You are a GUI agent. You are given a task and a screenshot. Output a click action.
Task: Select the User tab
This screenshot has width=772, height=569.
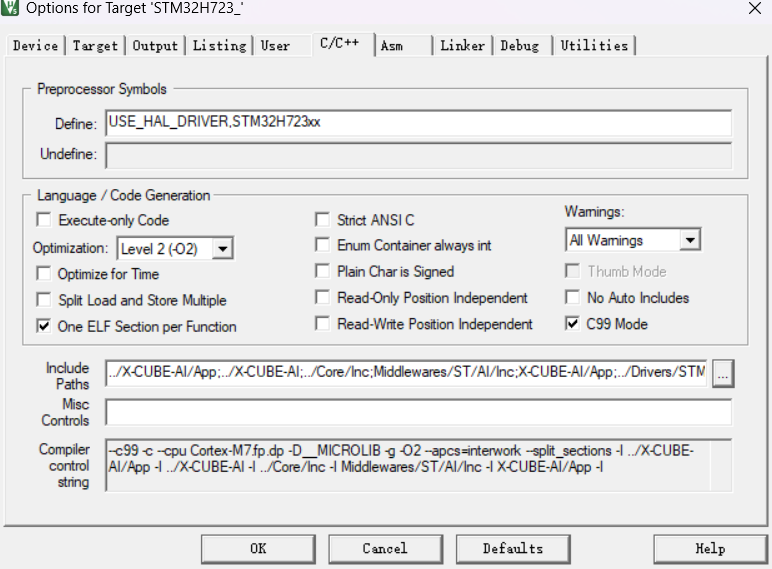[x=275, y=46]
